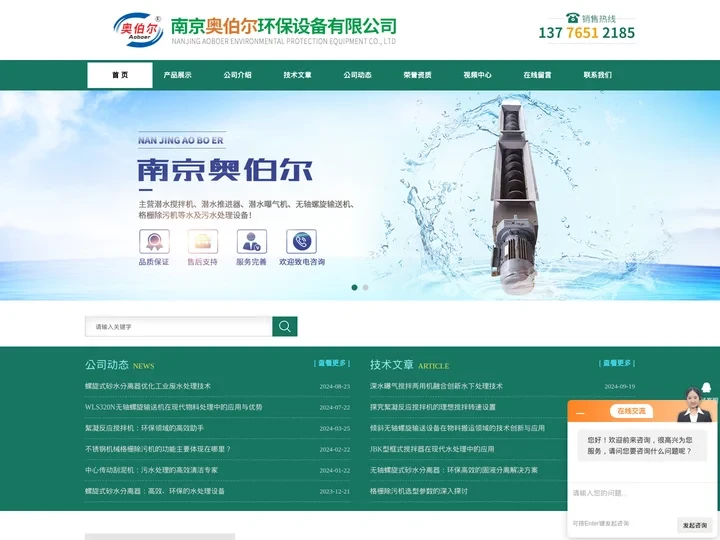This screenshot has width=720, height=540.
Task: Click the telephone hotline icon
Action: tap(573, 18)
